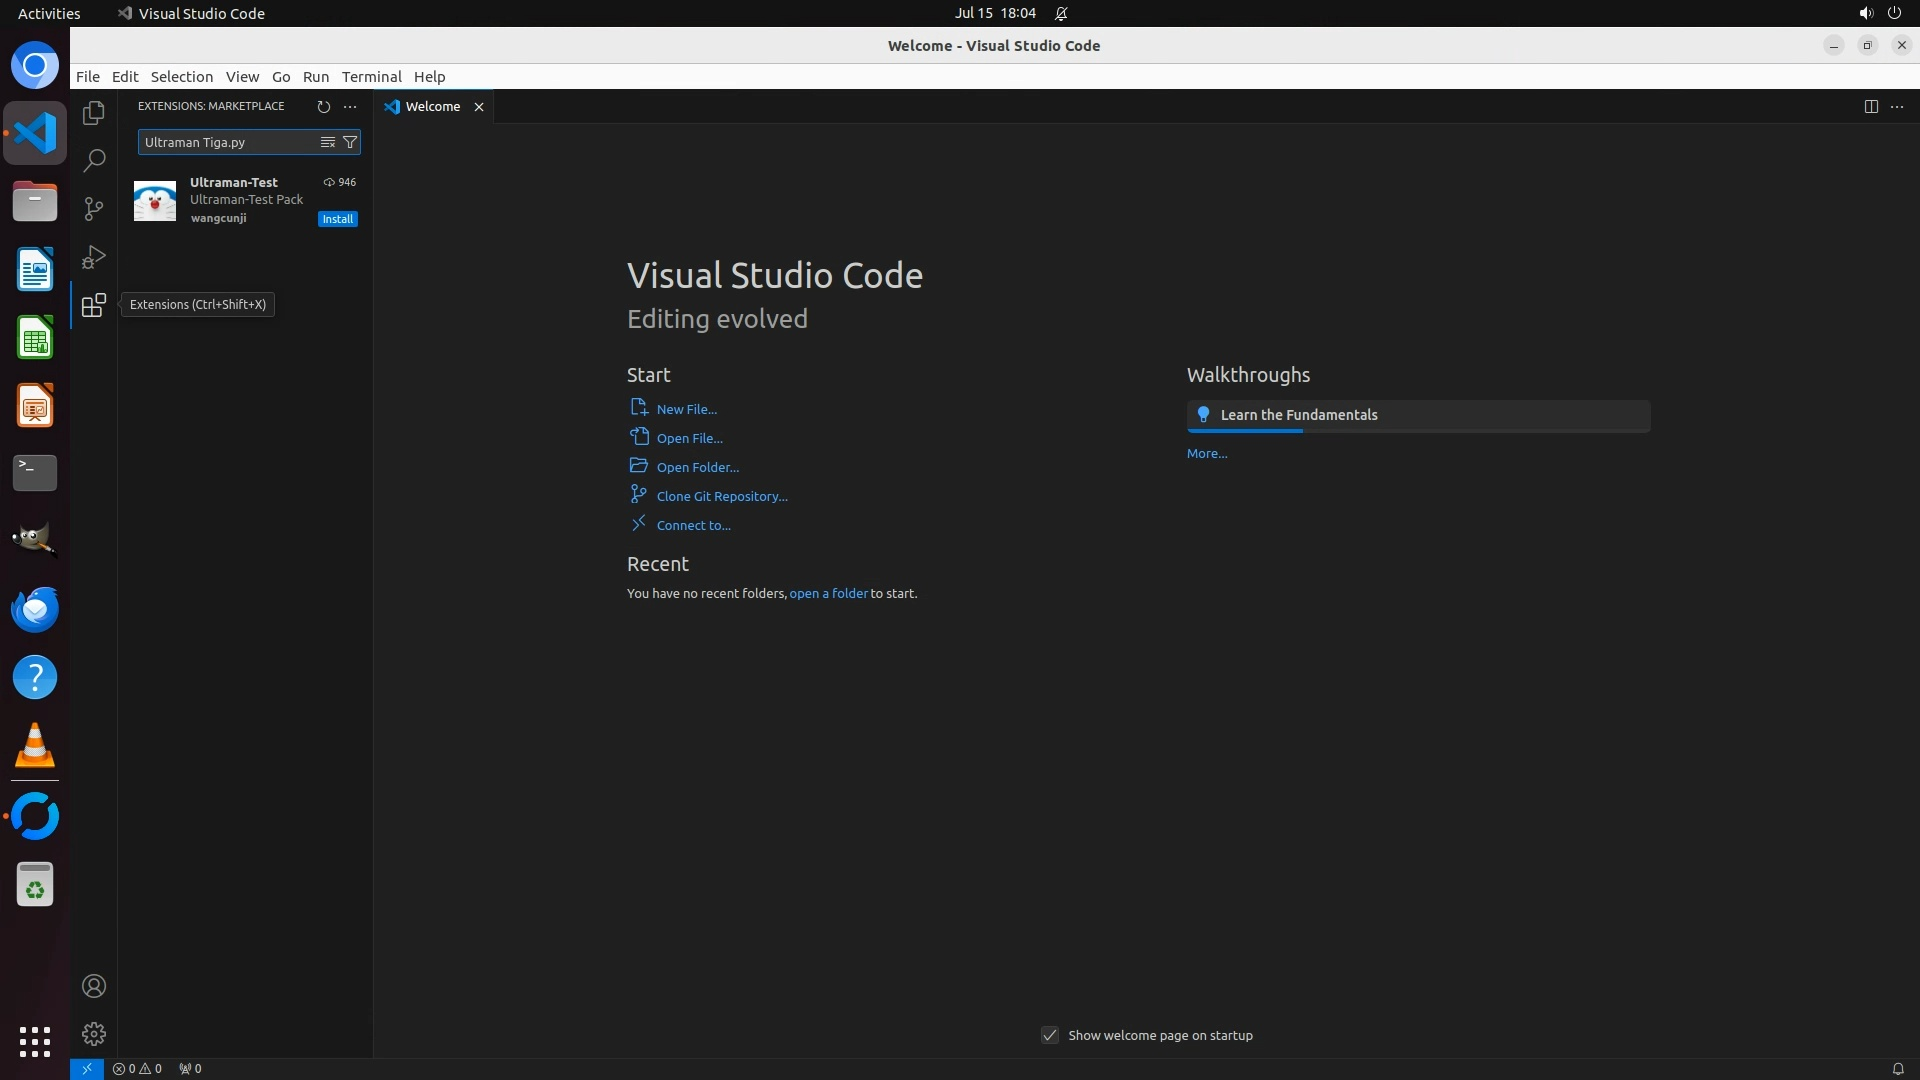
Task: Open Run and Debug view
Action: [x=94, y=257]
